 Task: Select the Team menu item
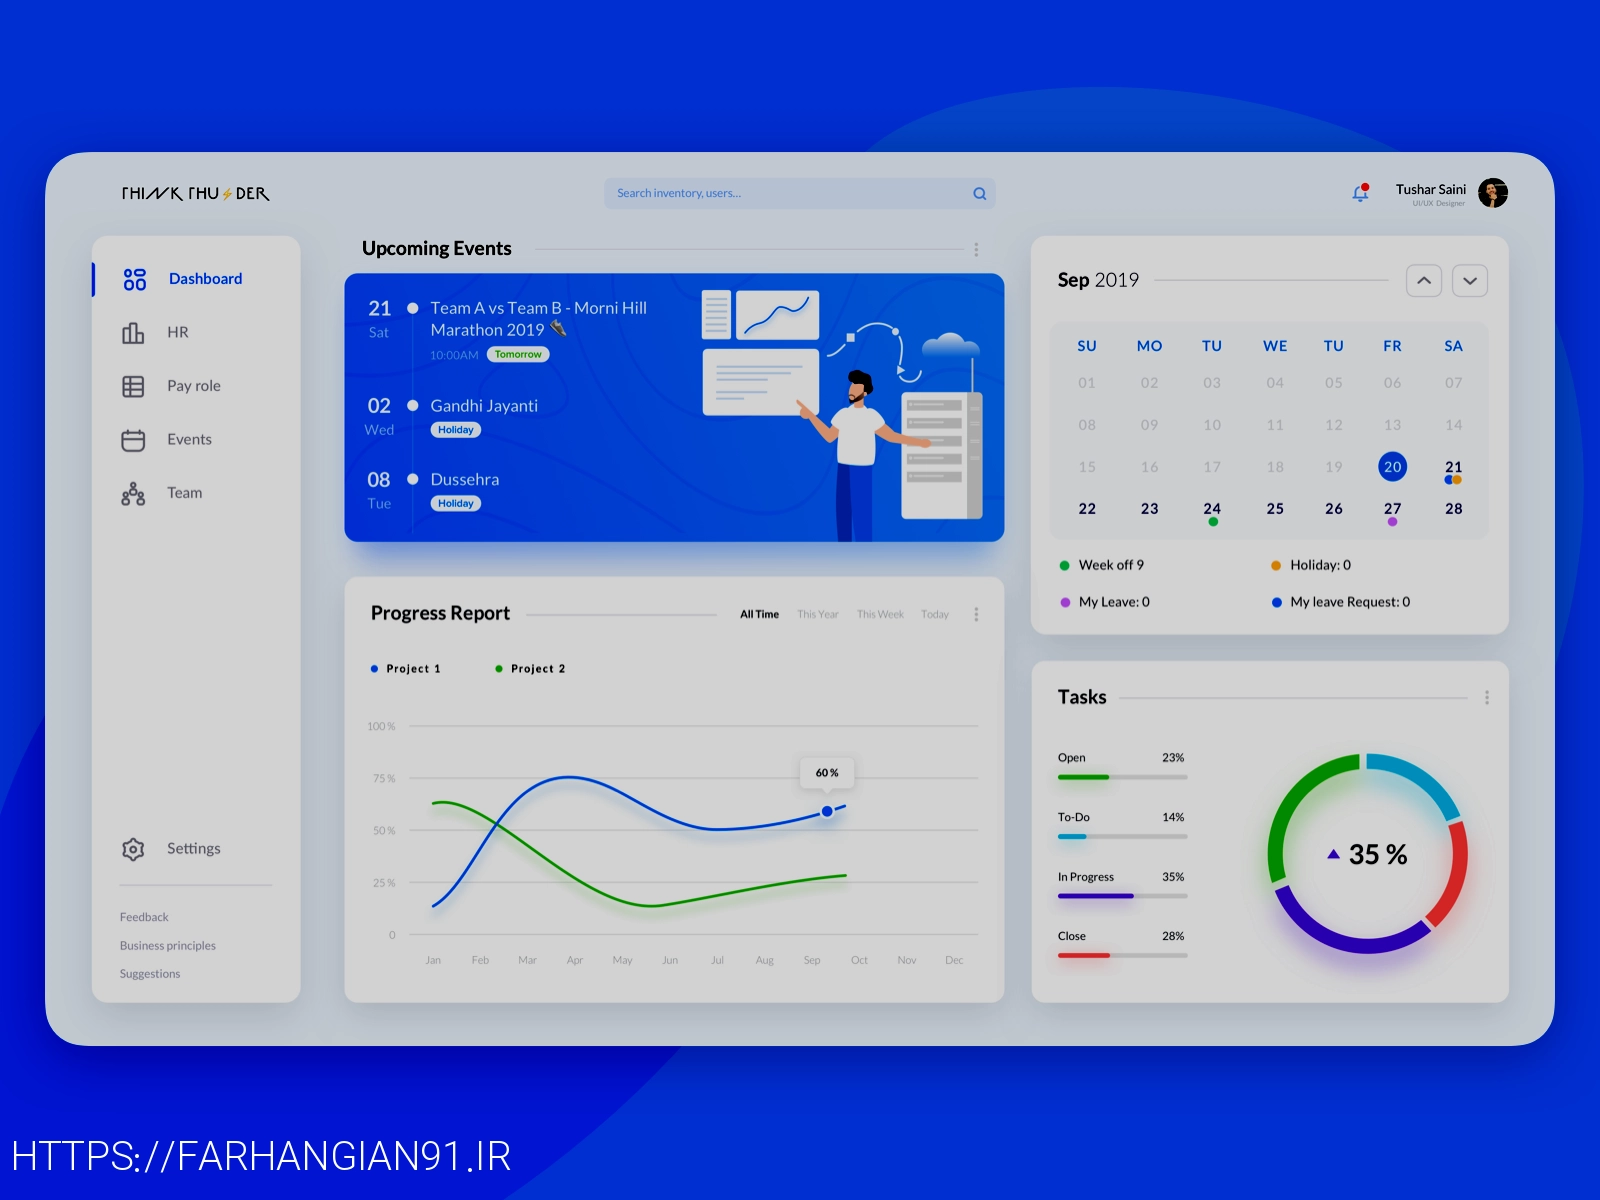coord(184,493)
